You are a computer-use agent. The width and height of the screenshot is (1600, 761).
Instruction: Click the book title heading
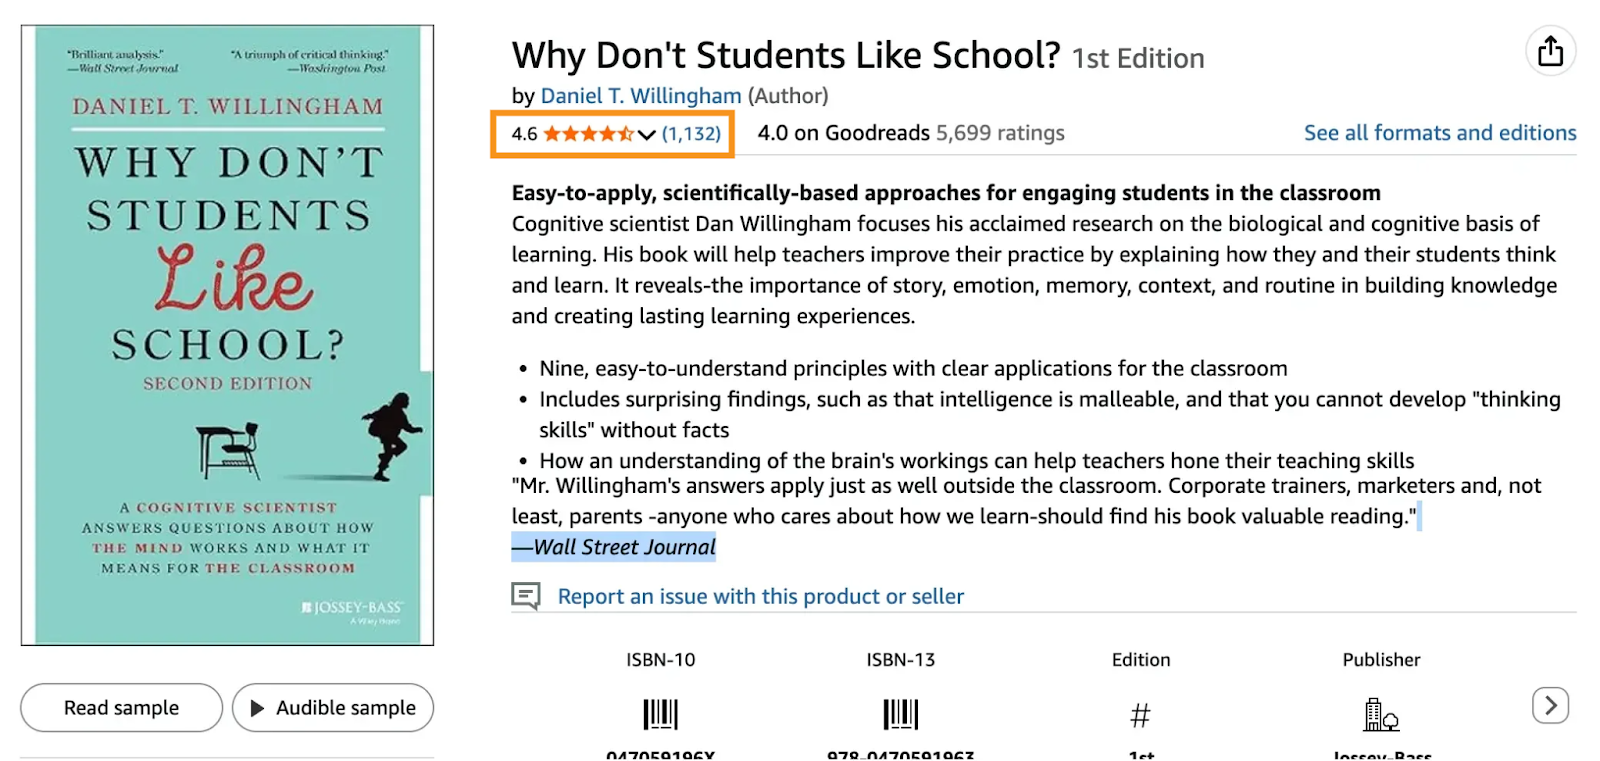tap(786, 56)
